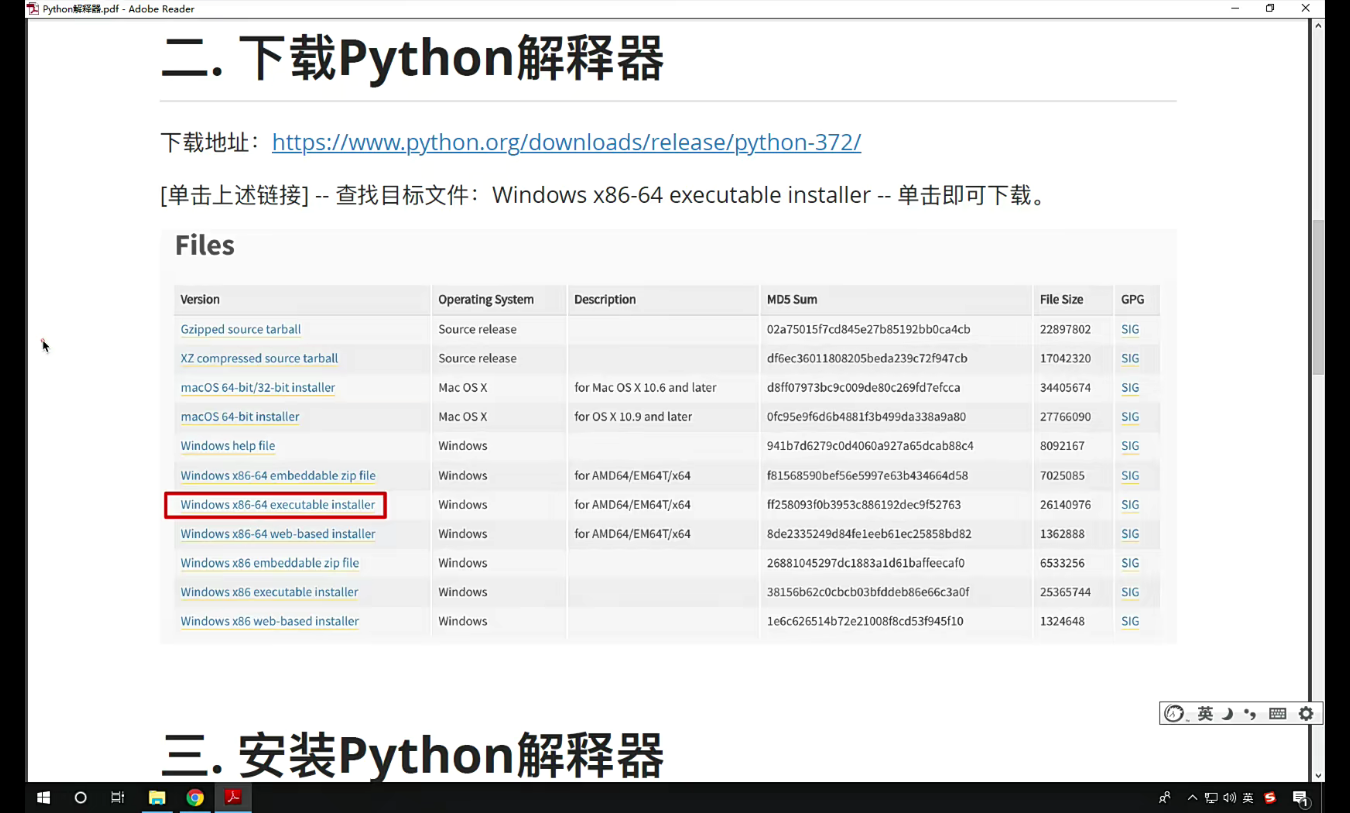Click Windows x86 executable installer link
The width and height of the screenshot is (1350, 813).
[x=269, y=592]
